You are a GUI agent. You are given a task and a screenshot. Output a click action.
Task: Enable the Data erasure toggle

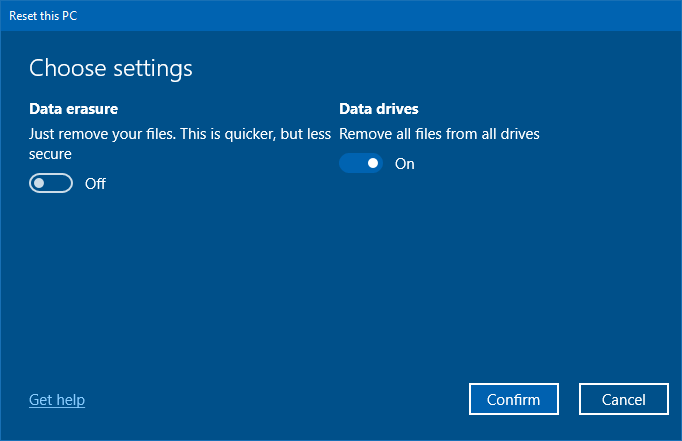coord(51,184)
